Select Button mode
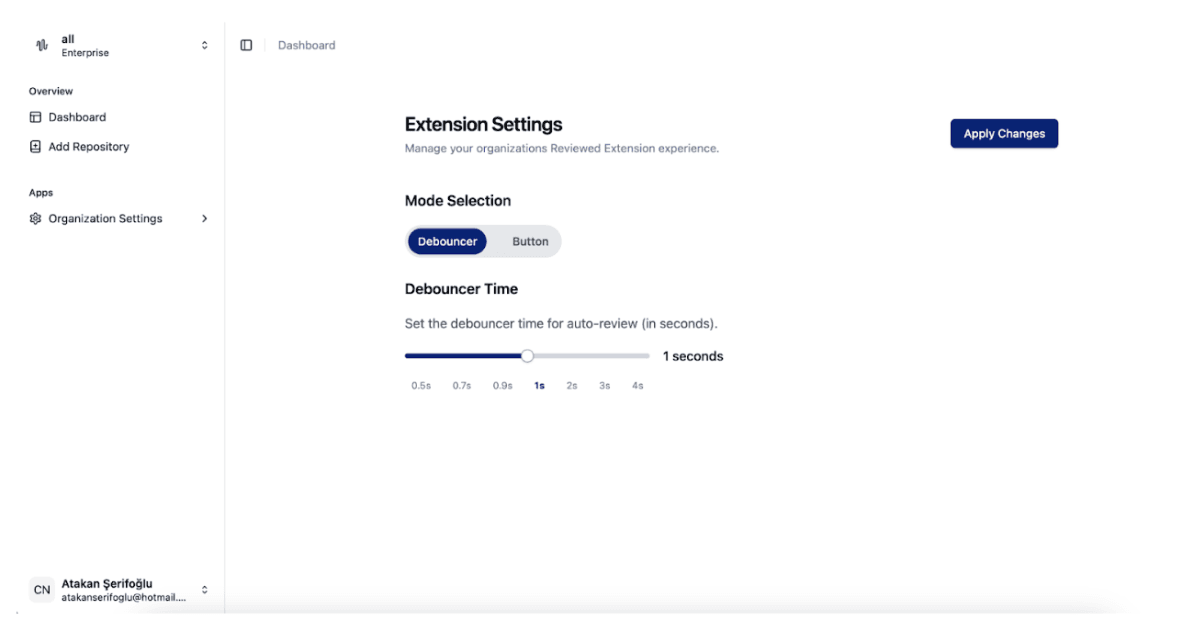The height and width of the screenshot is (618, 1178). click(530, 241)
